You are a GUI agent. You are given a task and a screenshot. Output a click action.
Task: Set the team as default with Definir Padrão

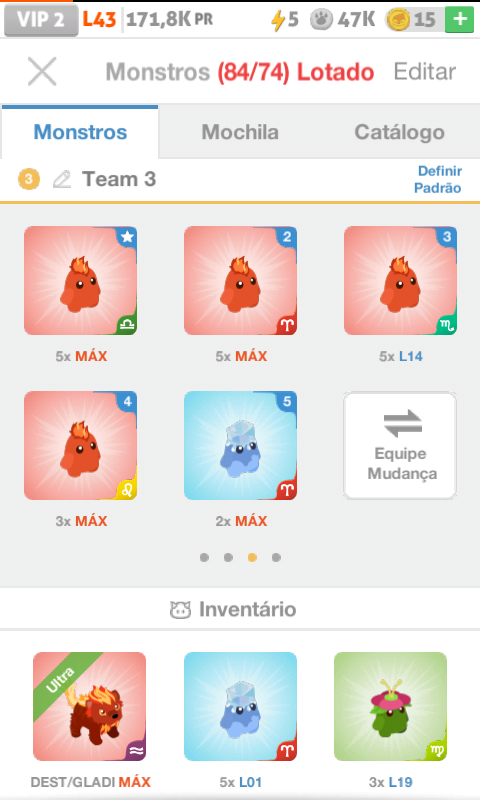[x=438, y=180]
